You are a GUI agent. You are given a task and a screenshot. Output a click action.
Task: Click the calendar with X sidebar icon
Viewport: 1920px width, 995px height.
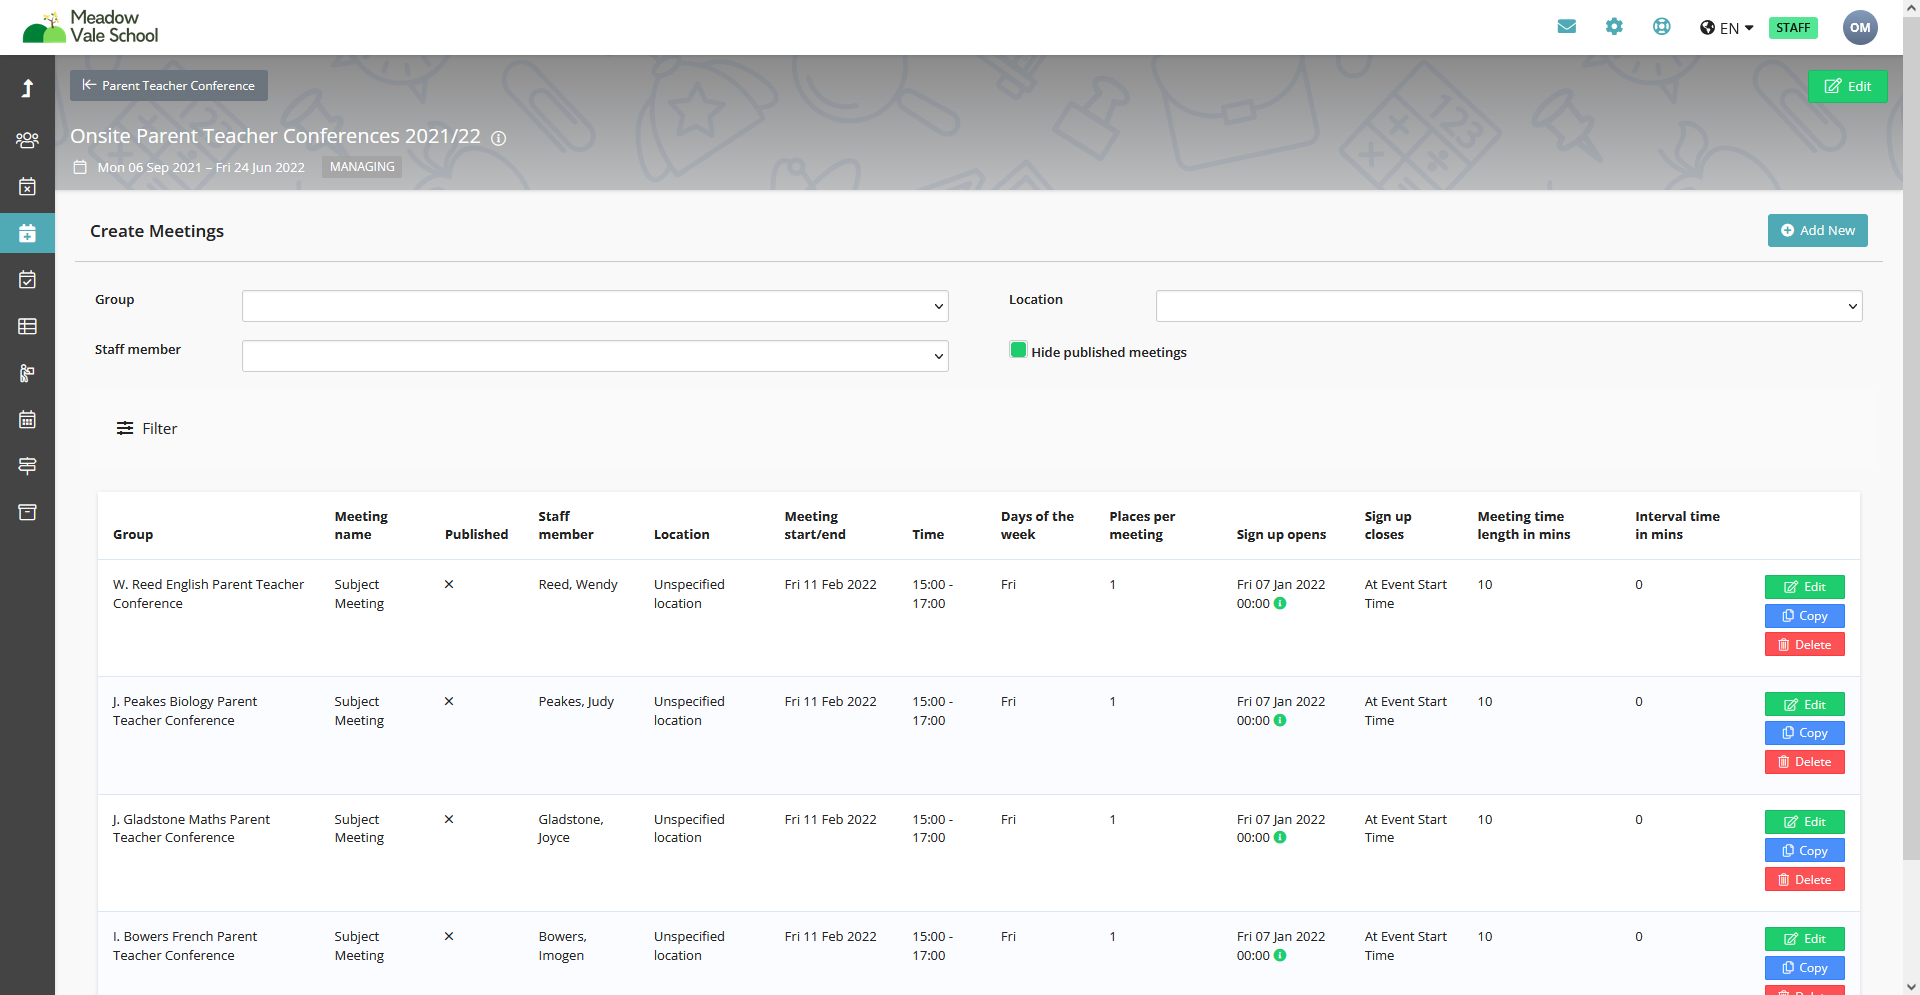[27, 187]
